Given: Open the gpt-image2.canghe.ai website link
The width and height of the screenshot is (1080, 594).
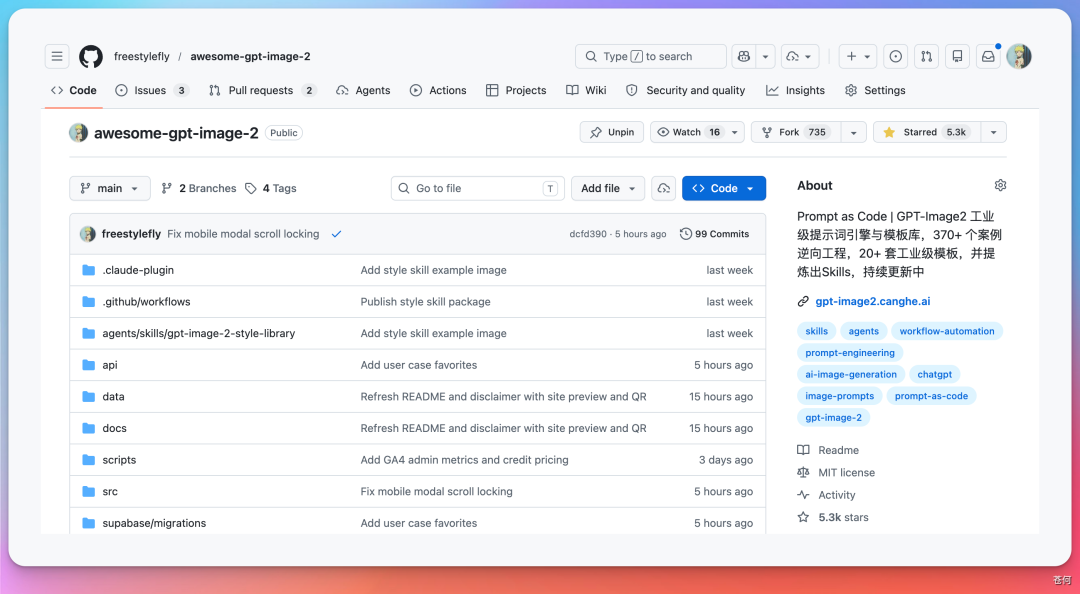Looking at the screenshot, I should (x=873, y=301).
